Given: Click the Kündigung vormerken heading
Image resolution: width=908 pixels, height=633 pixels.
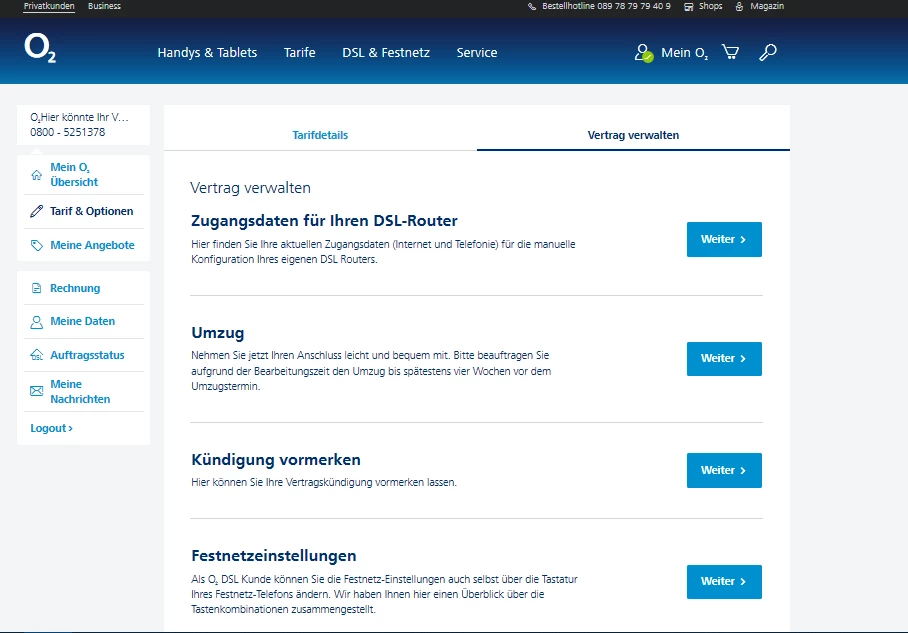Looking at the screenshot, I should pyautogui.click(x=276, y=460).
